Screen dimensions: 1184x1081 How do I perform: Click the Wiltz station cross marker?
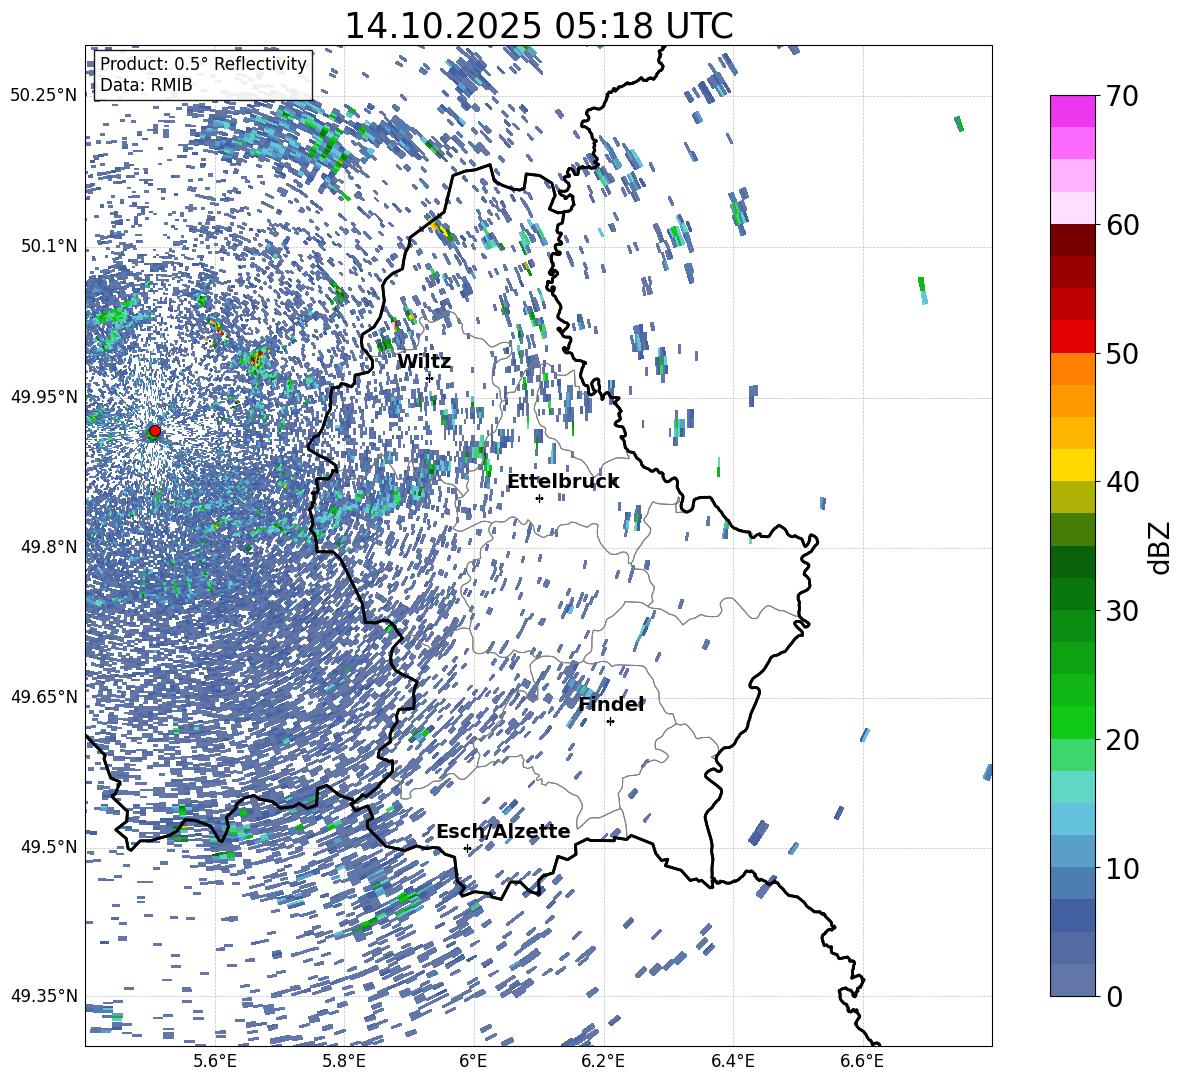coord(430,377)
